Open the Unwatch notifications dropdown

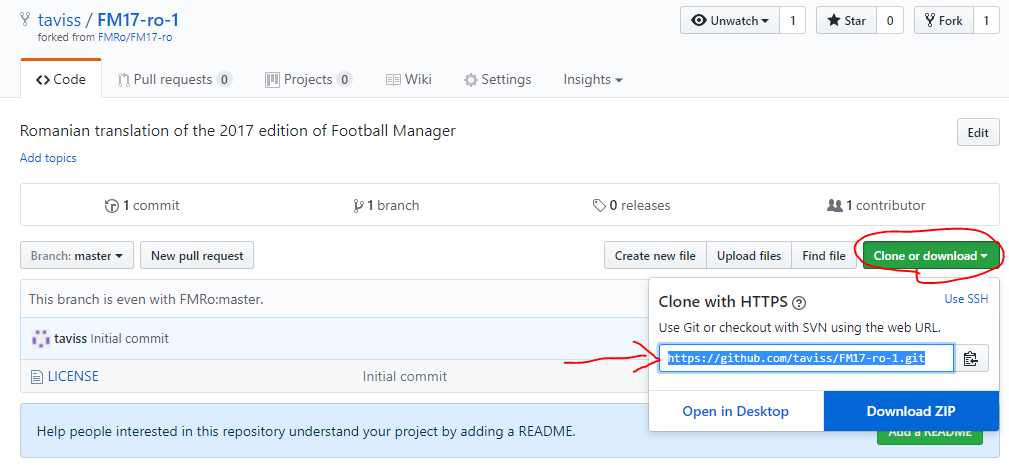pyautogui.click(x=730, y=21)
